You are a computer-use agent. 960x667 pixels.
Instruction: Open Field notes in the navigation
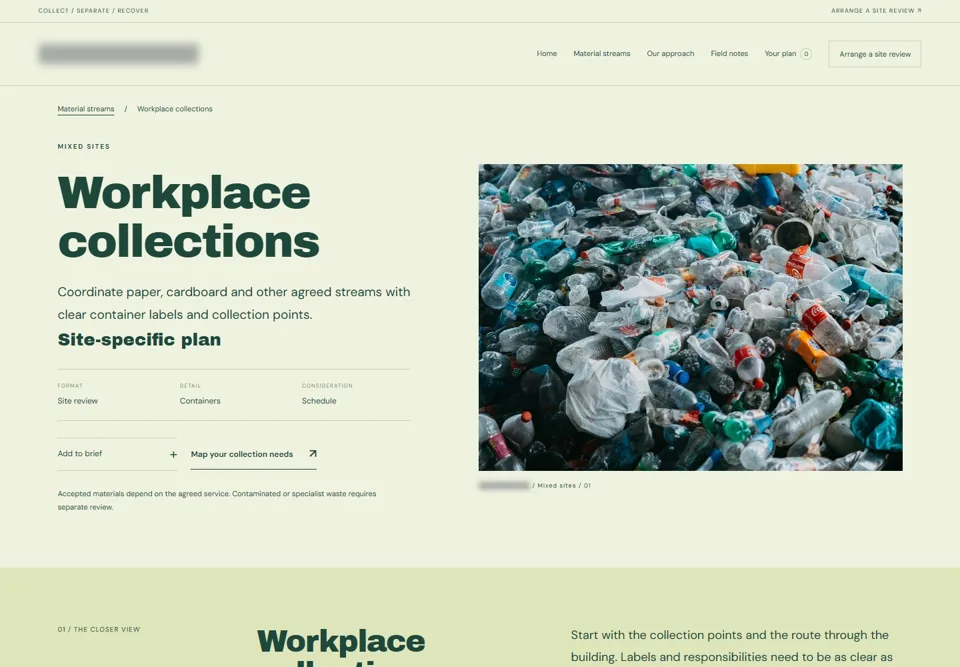[729, 54]
